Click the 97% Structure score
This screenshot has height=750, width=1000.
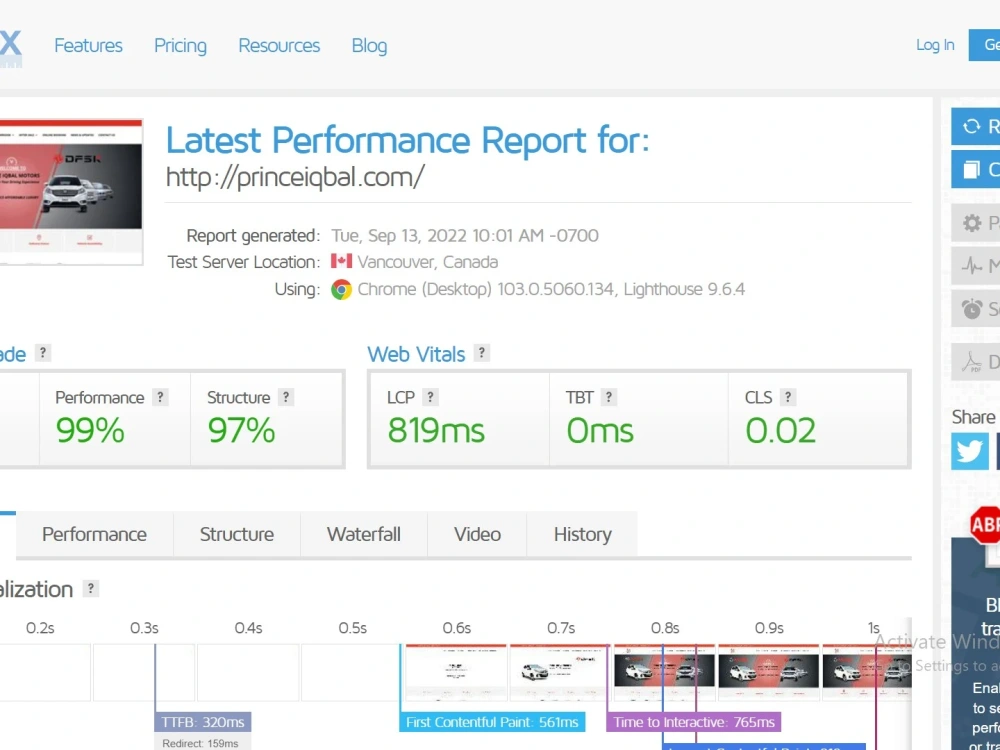(241, 430)
